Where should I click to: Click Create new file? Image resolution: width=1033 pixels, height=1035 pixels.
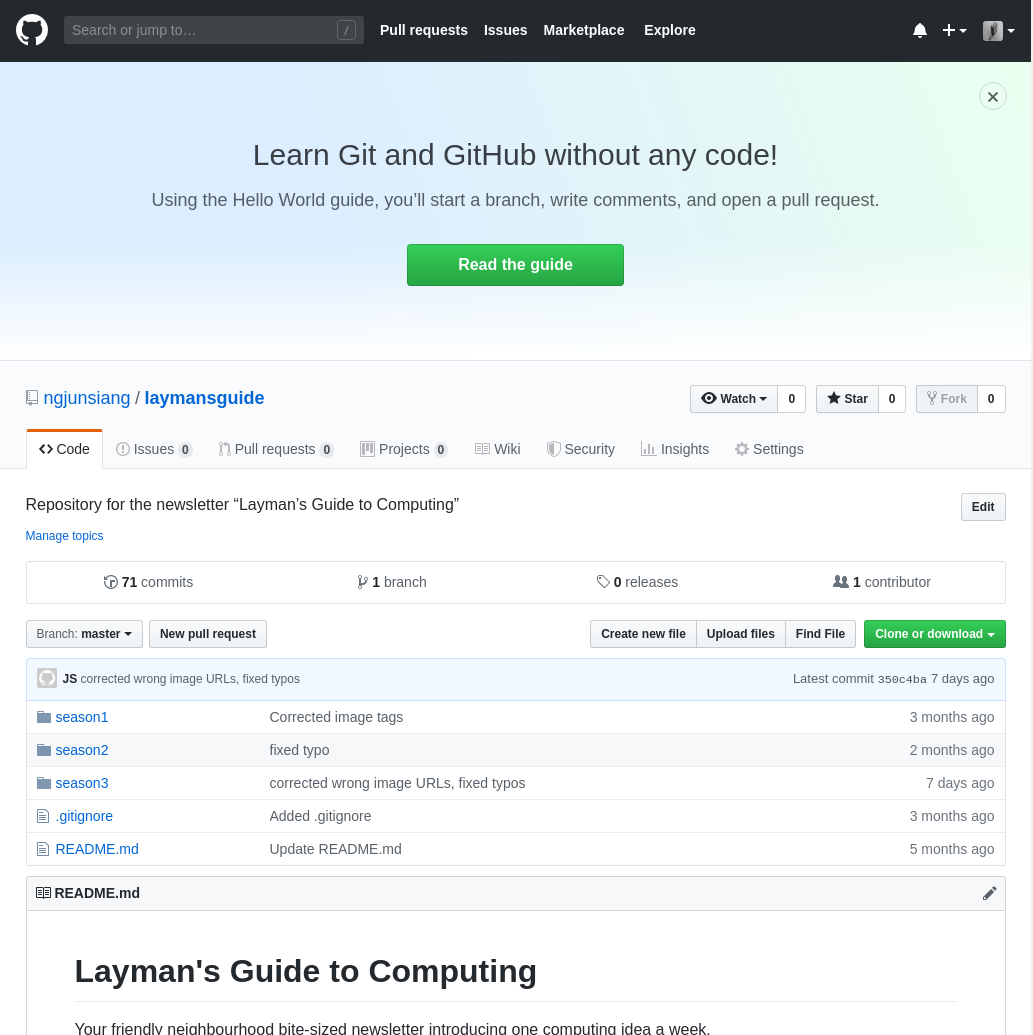643,634
